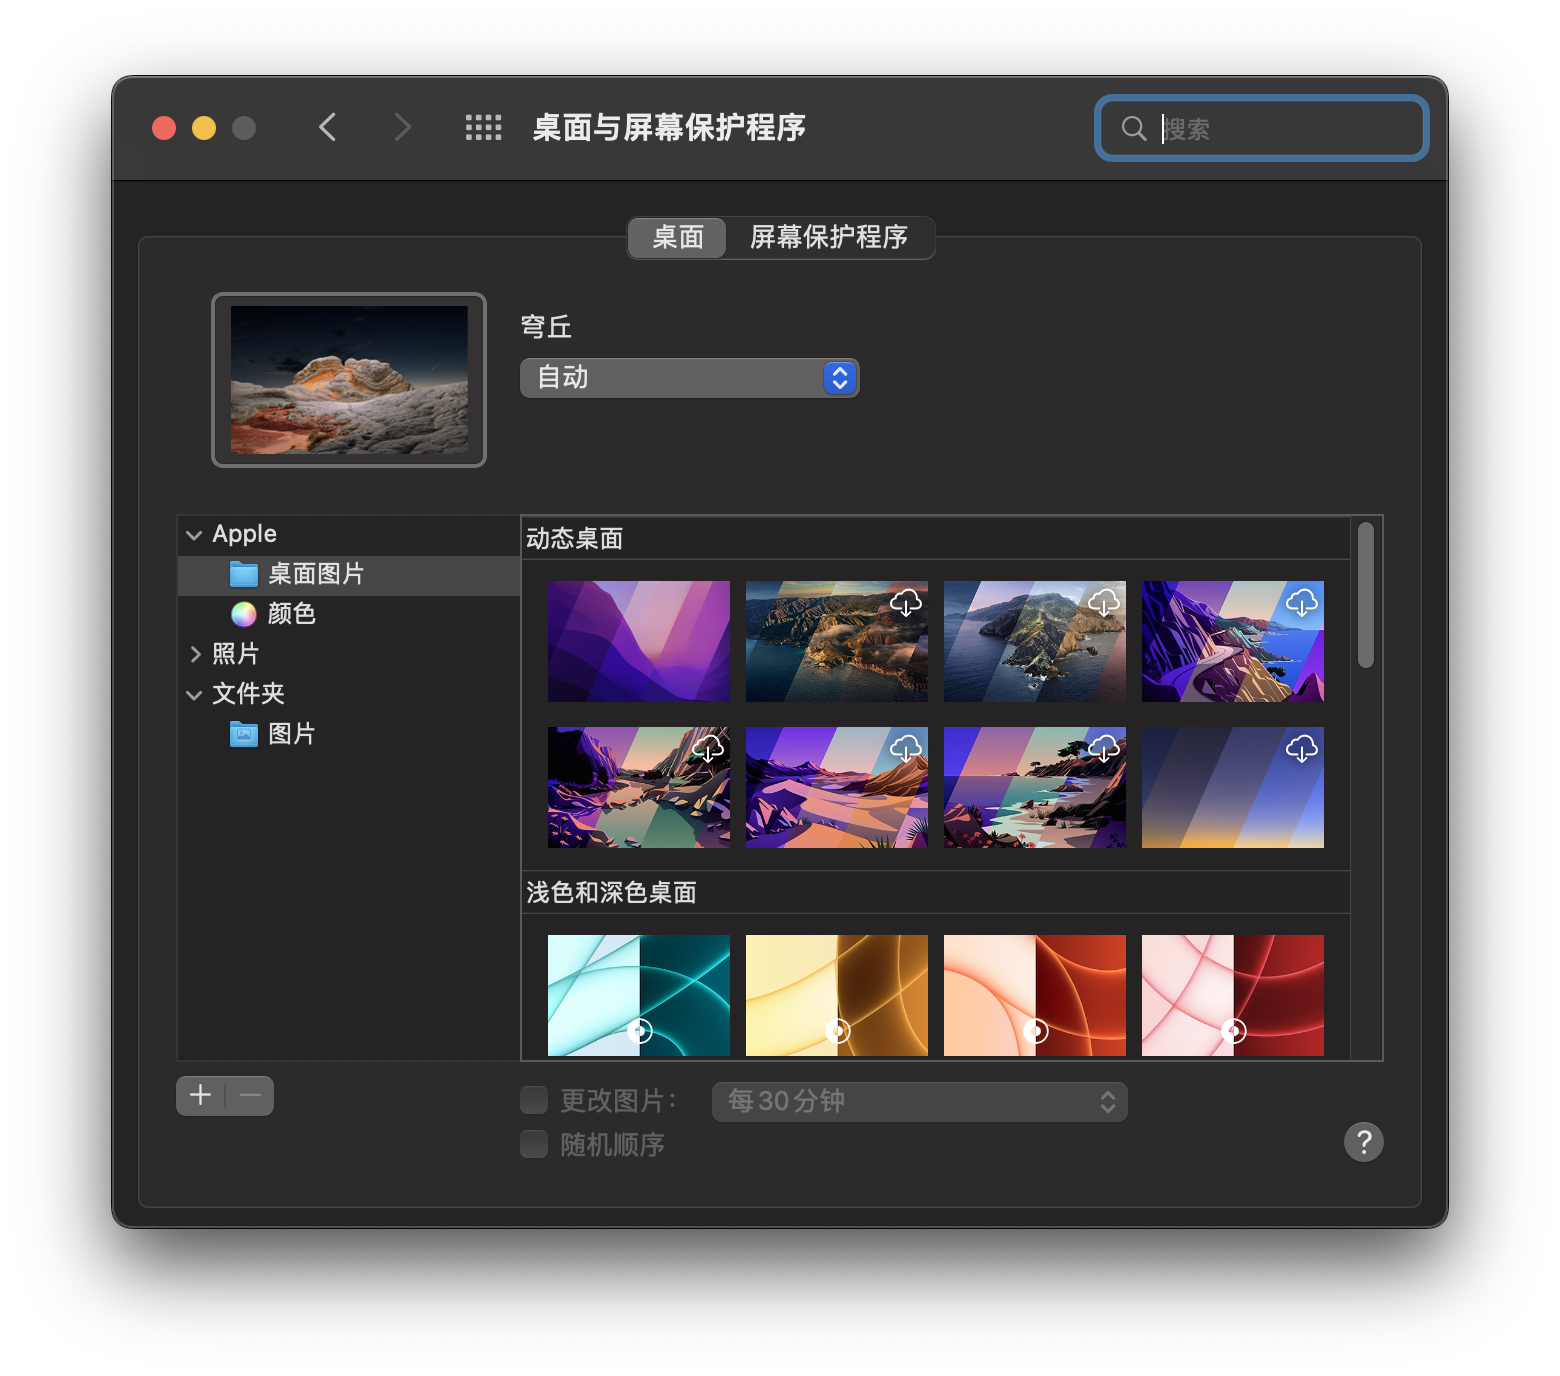Screen dimensions: 1560x1376
Task: Toggle the 随机顺序 checkbox
Action: click(x=534, y=1144)
